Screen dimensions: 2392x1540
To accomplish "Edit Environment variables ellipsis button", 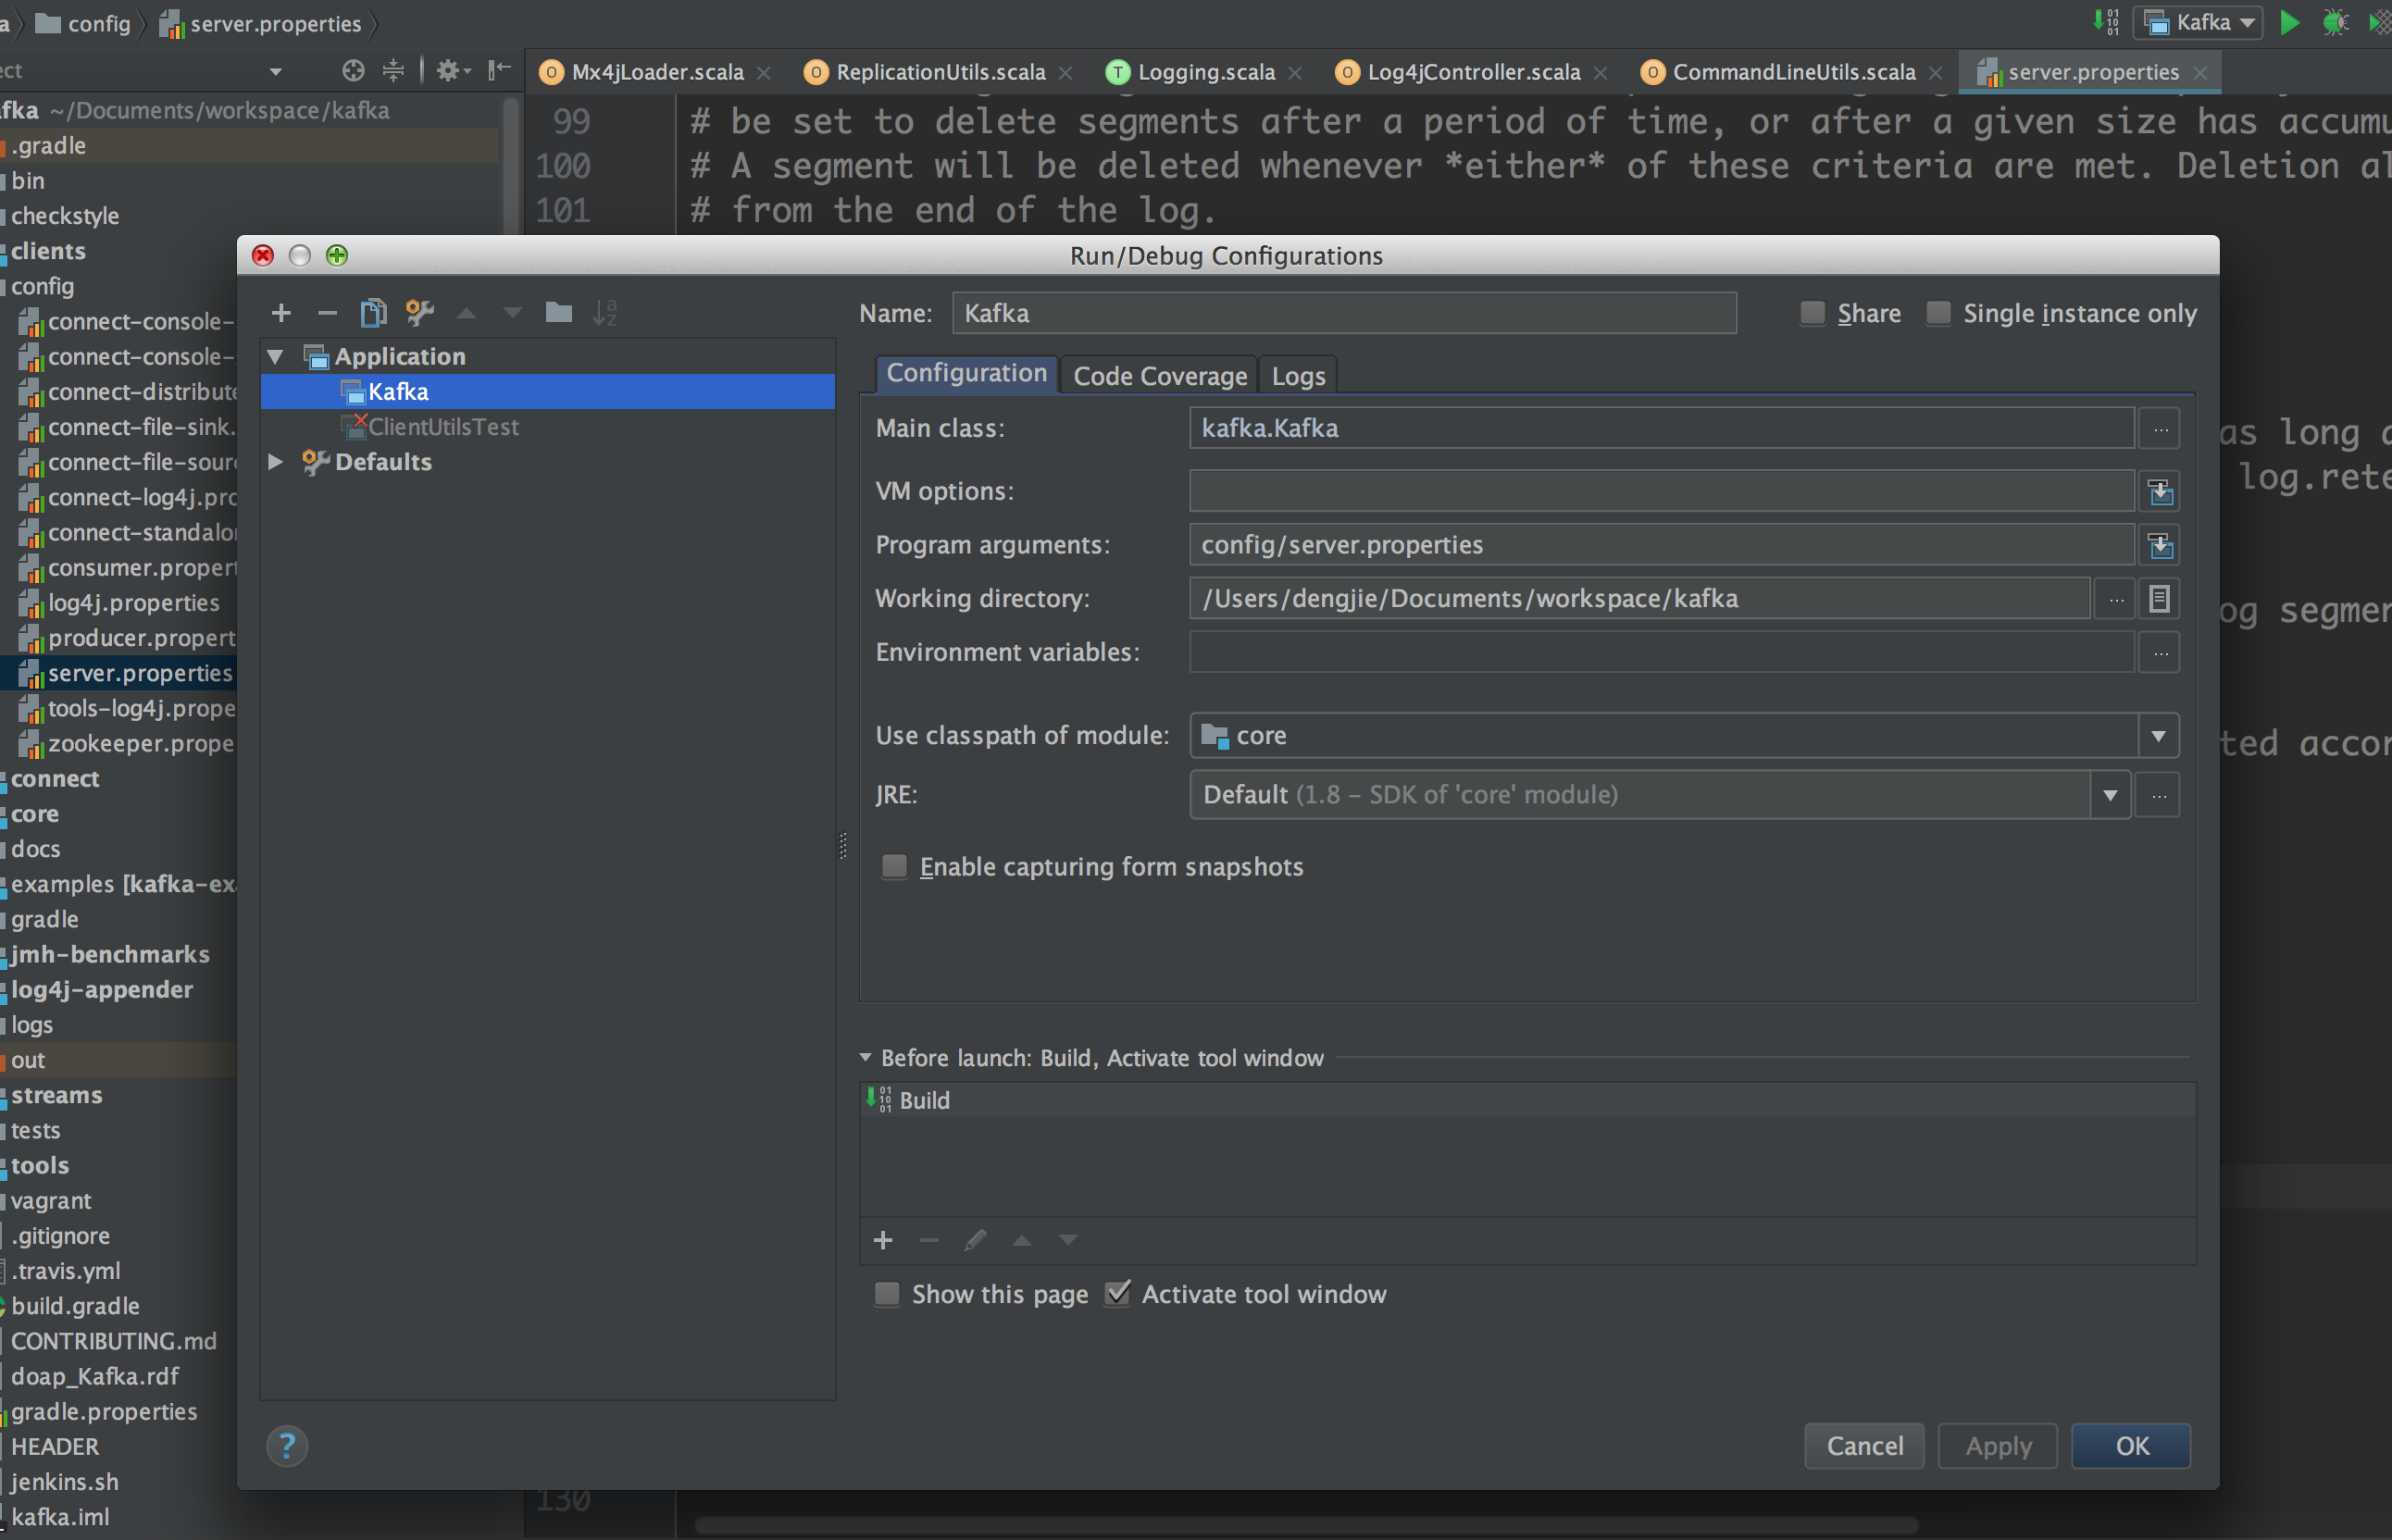I will 2160,653.
